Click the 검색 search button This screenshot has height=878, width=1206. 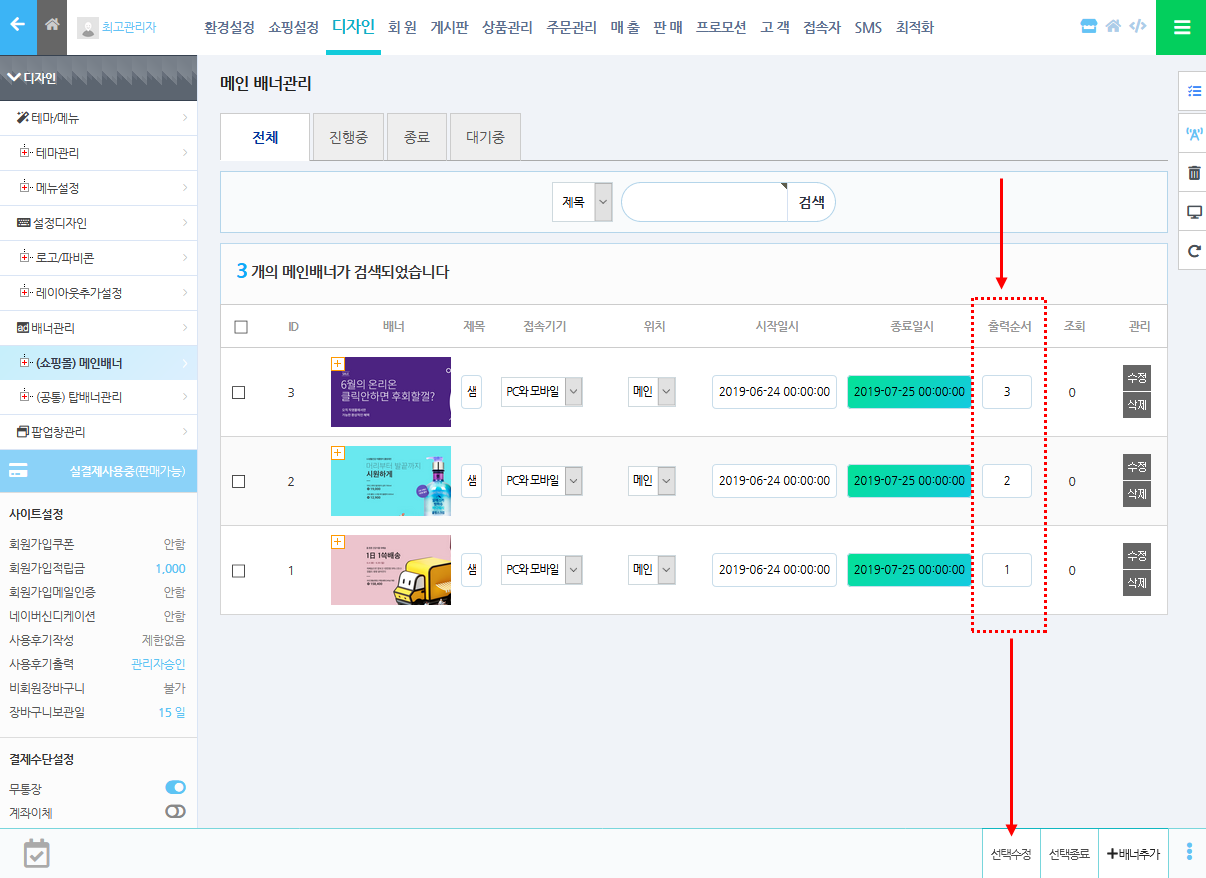pyautogui.click(x=810, y=201)
